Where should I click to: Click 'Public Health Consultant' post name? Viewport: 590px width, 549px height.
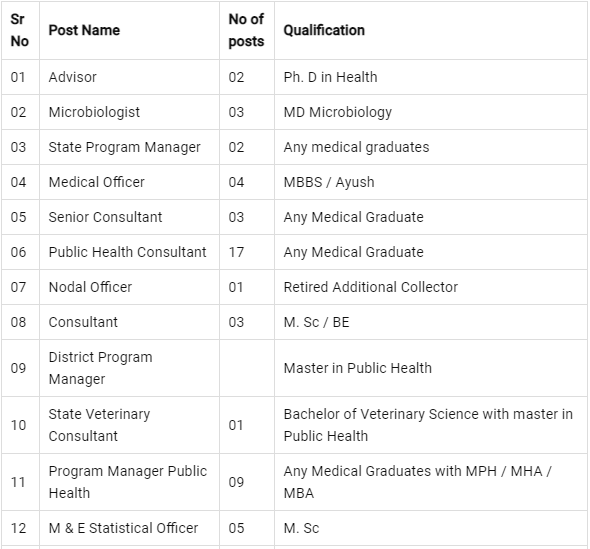tap(128, 252)
